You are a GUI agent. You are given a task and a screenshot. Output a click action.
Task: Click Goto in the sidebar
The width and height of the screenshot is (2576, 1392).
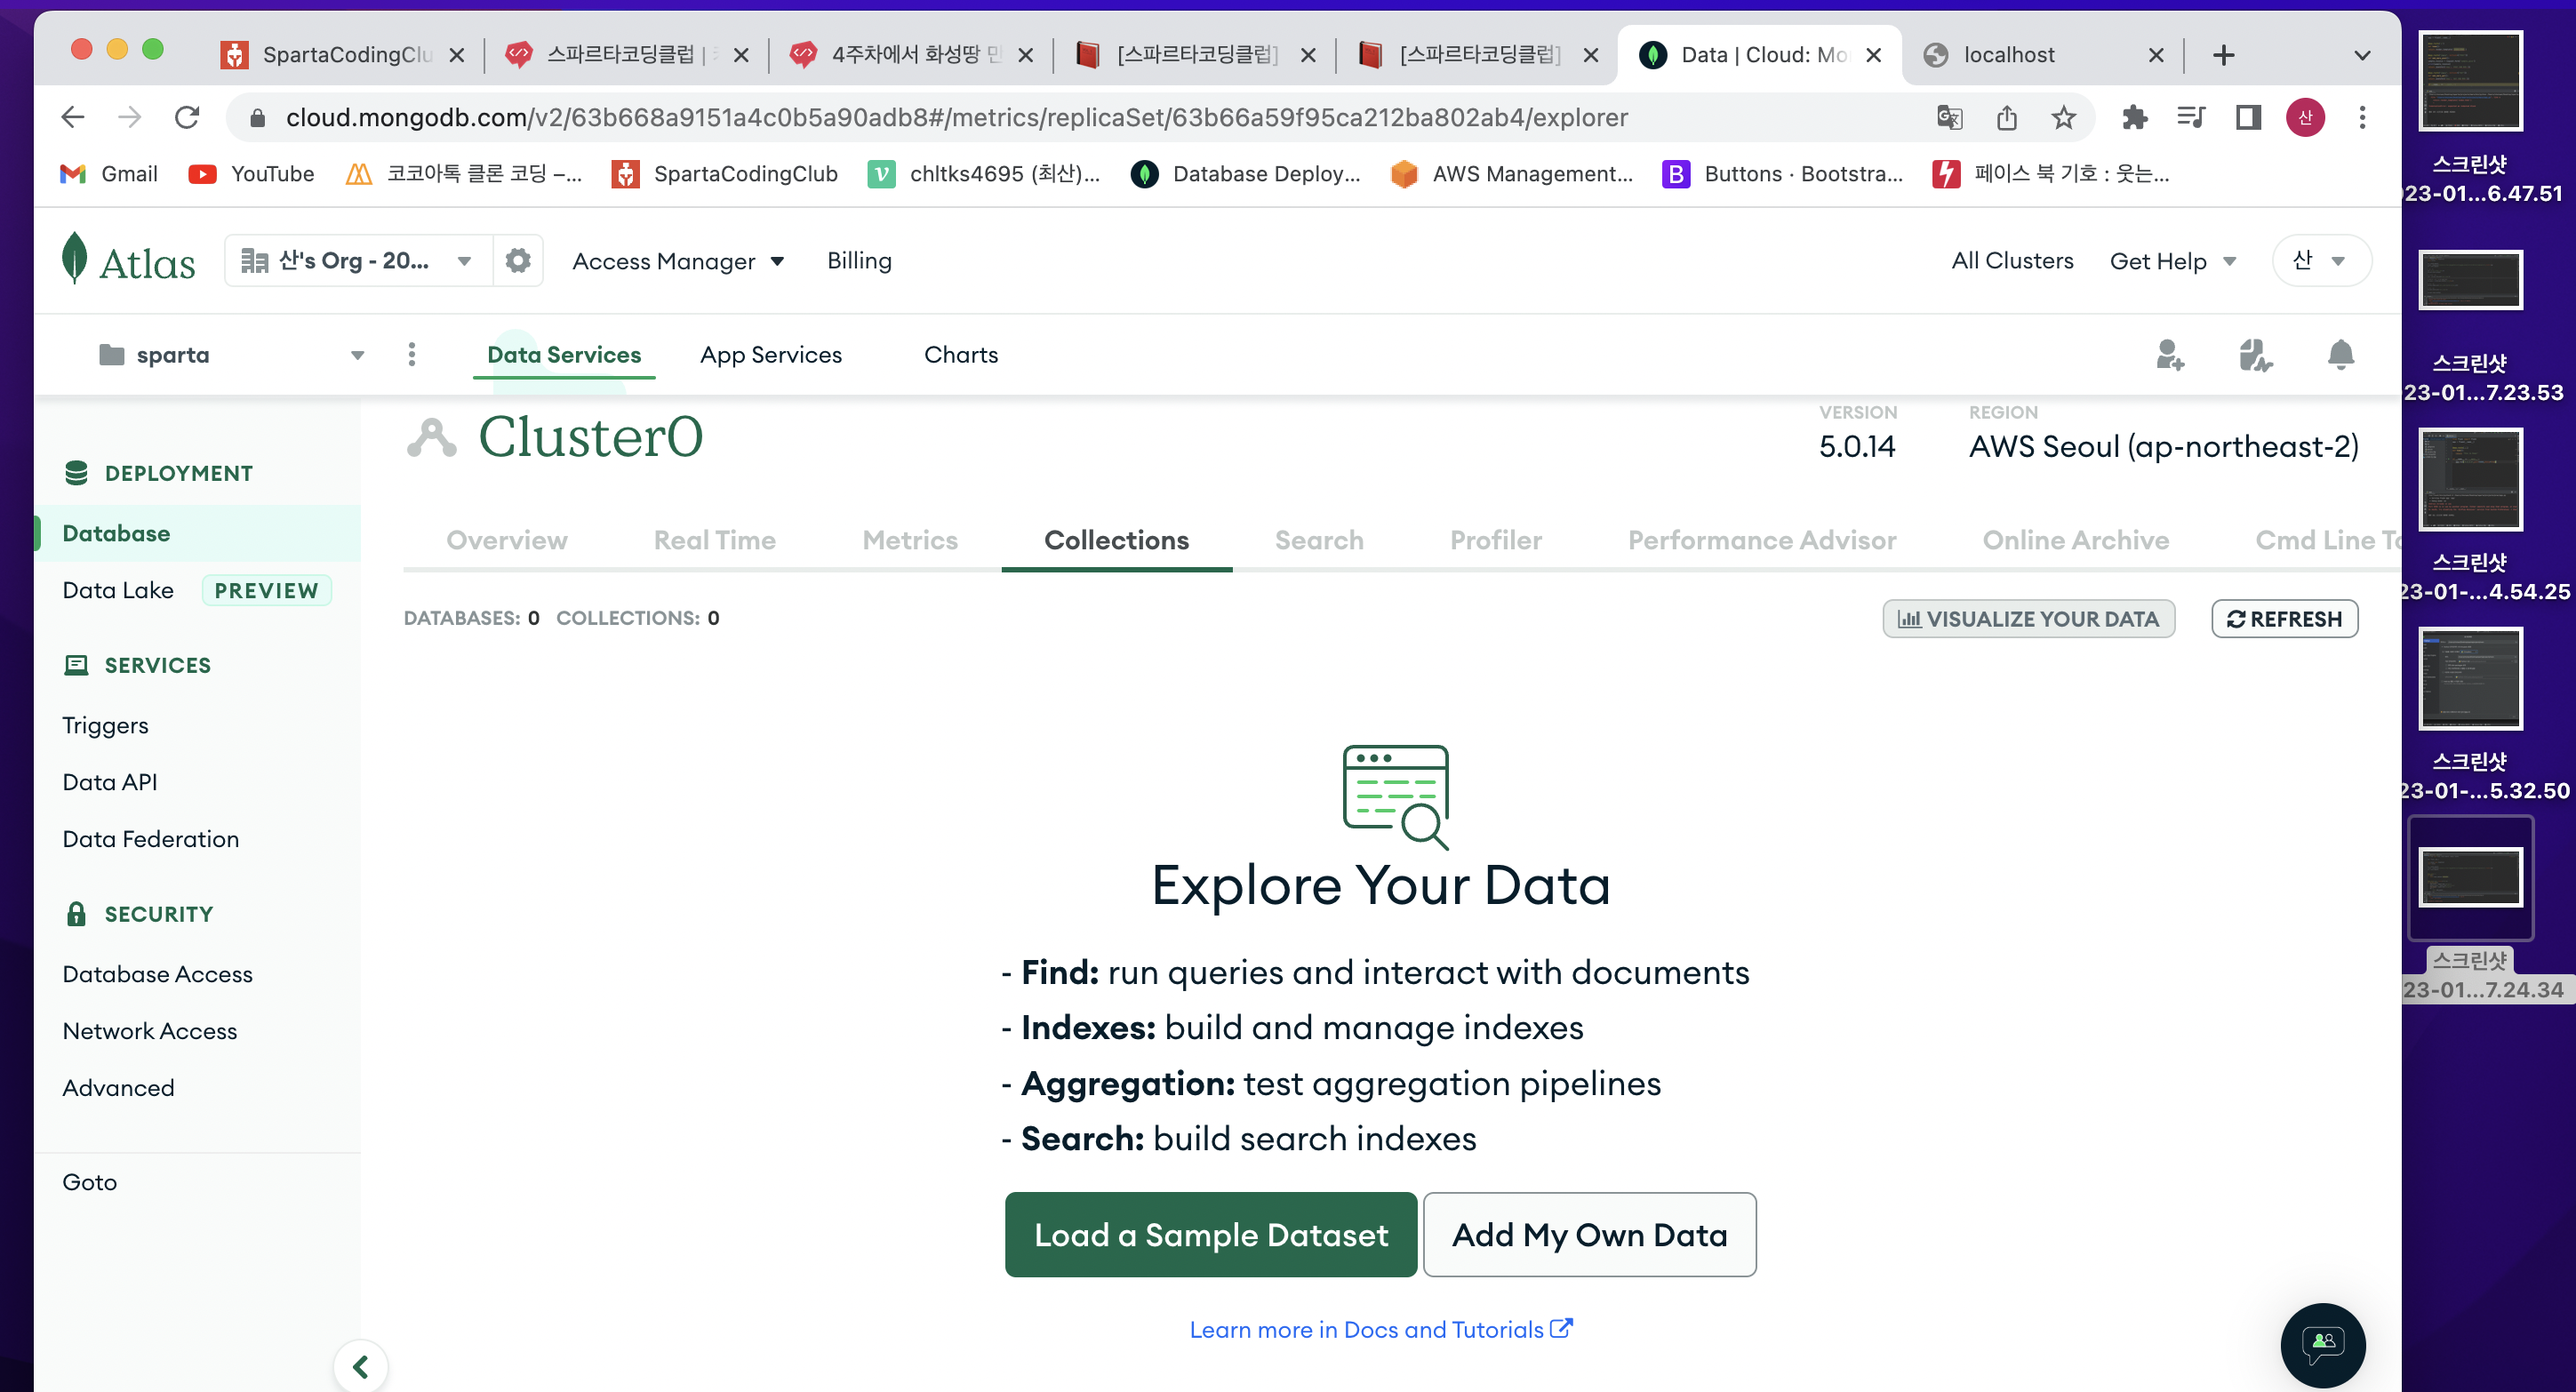click(x=90, y=1182)
